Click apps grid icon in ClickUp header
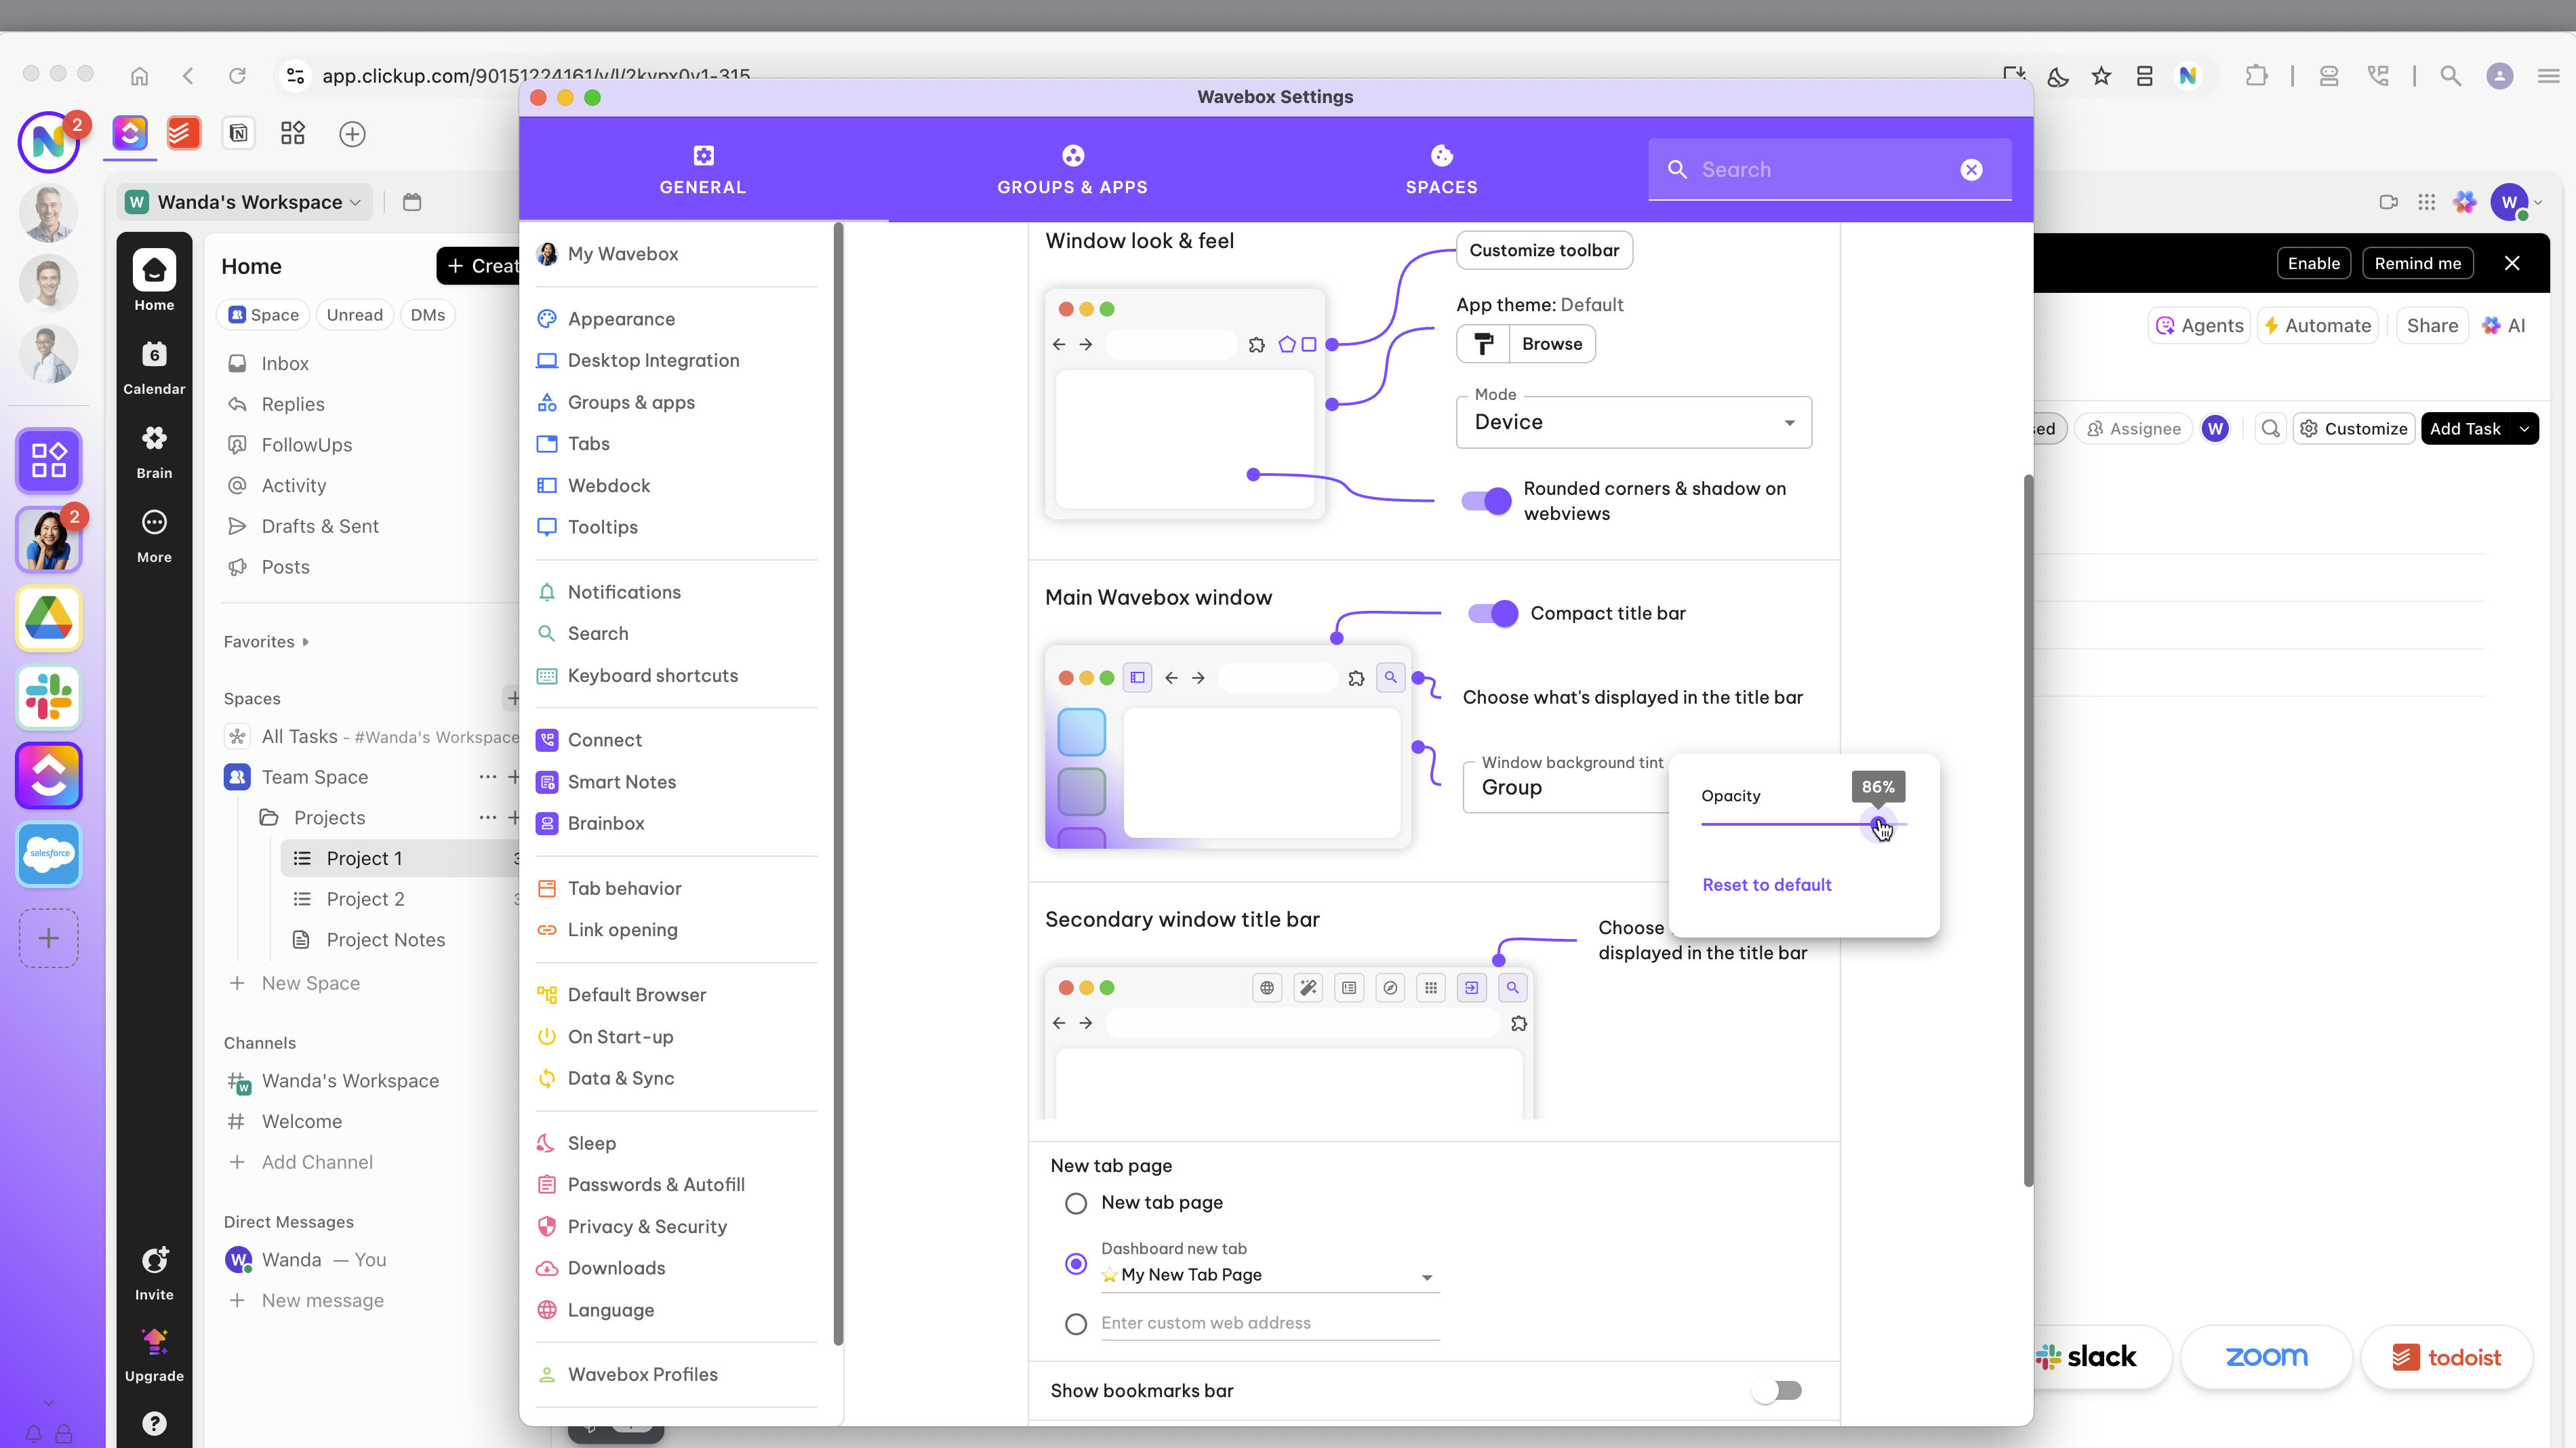The height and width of the screenshot is (1448, 2576). (2426, 202)
